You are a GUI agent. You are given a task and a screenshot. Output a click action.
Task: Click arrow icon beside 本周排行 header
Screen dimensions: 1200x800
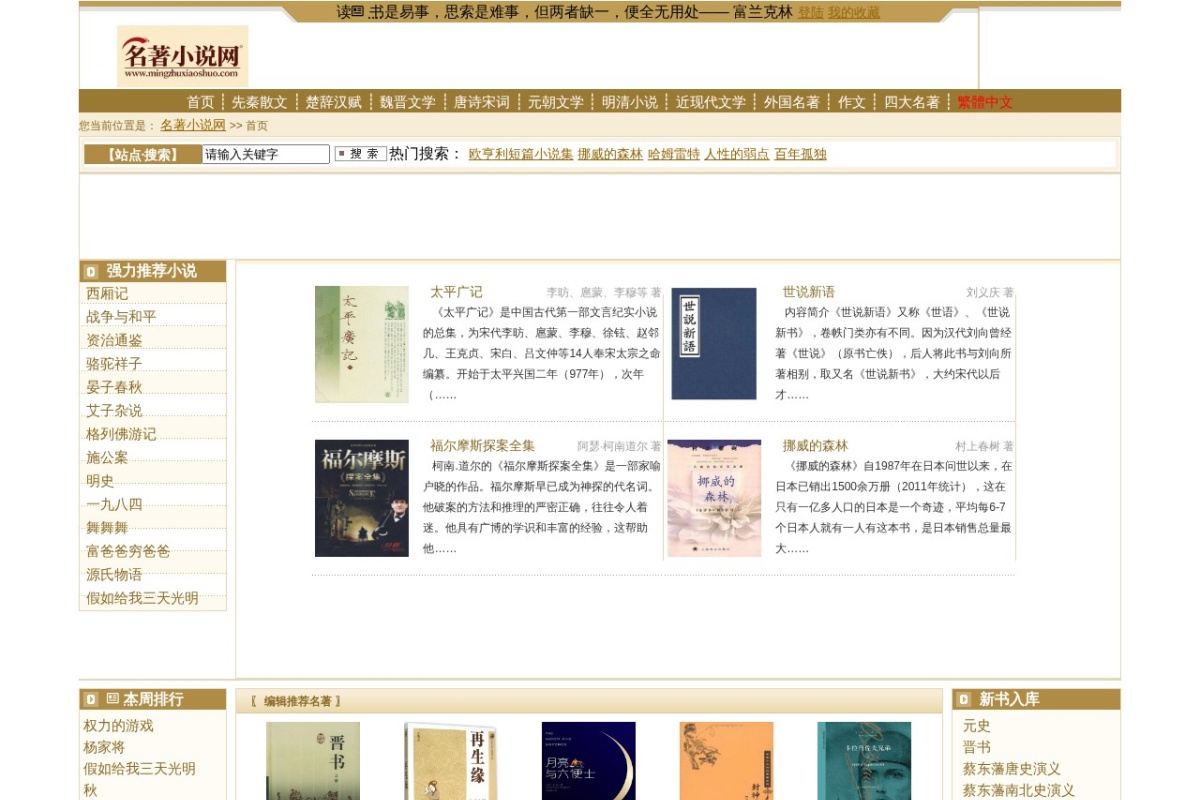tap(91, 699)
